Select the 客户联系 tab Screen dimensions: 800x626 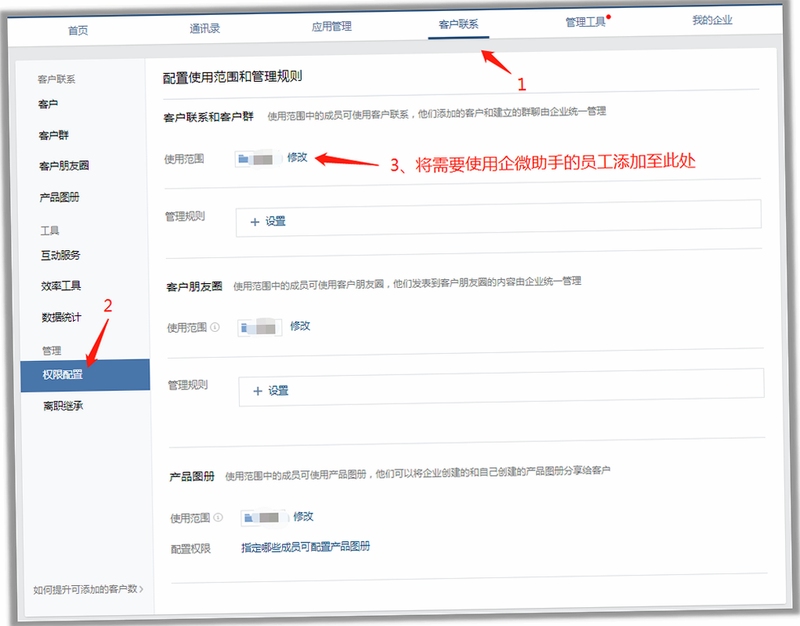pos(458,24)
